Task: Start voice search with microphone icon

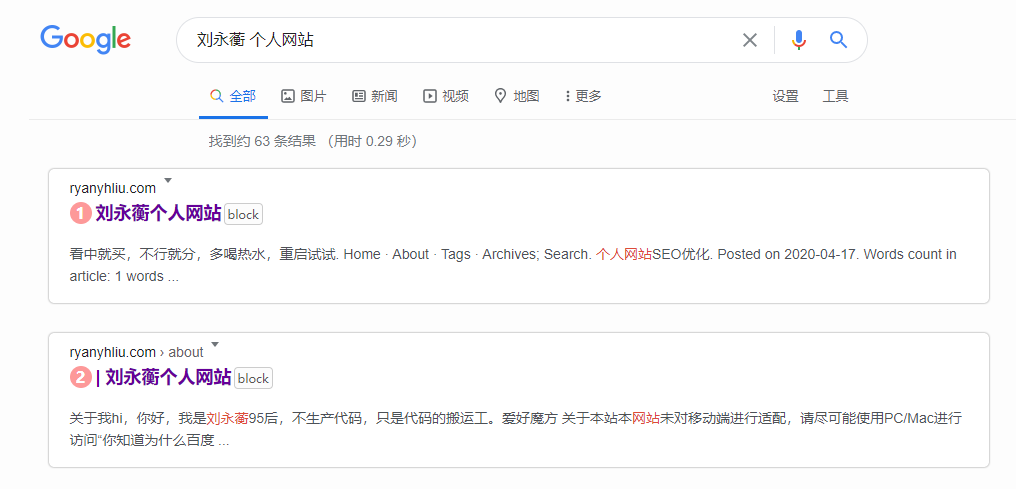Action: [799, 40]
